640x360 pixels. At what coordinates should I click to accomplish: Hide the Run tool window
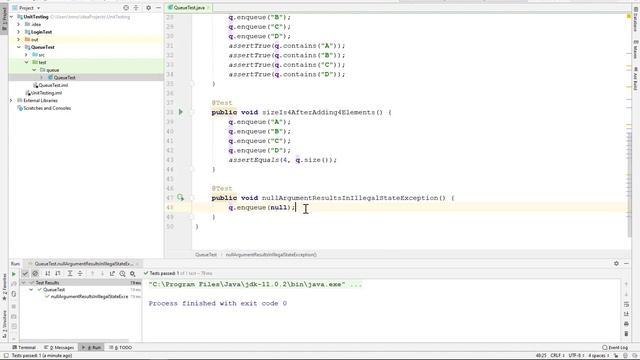(626, 264)
